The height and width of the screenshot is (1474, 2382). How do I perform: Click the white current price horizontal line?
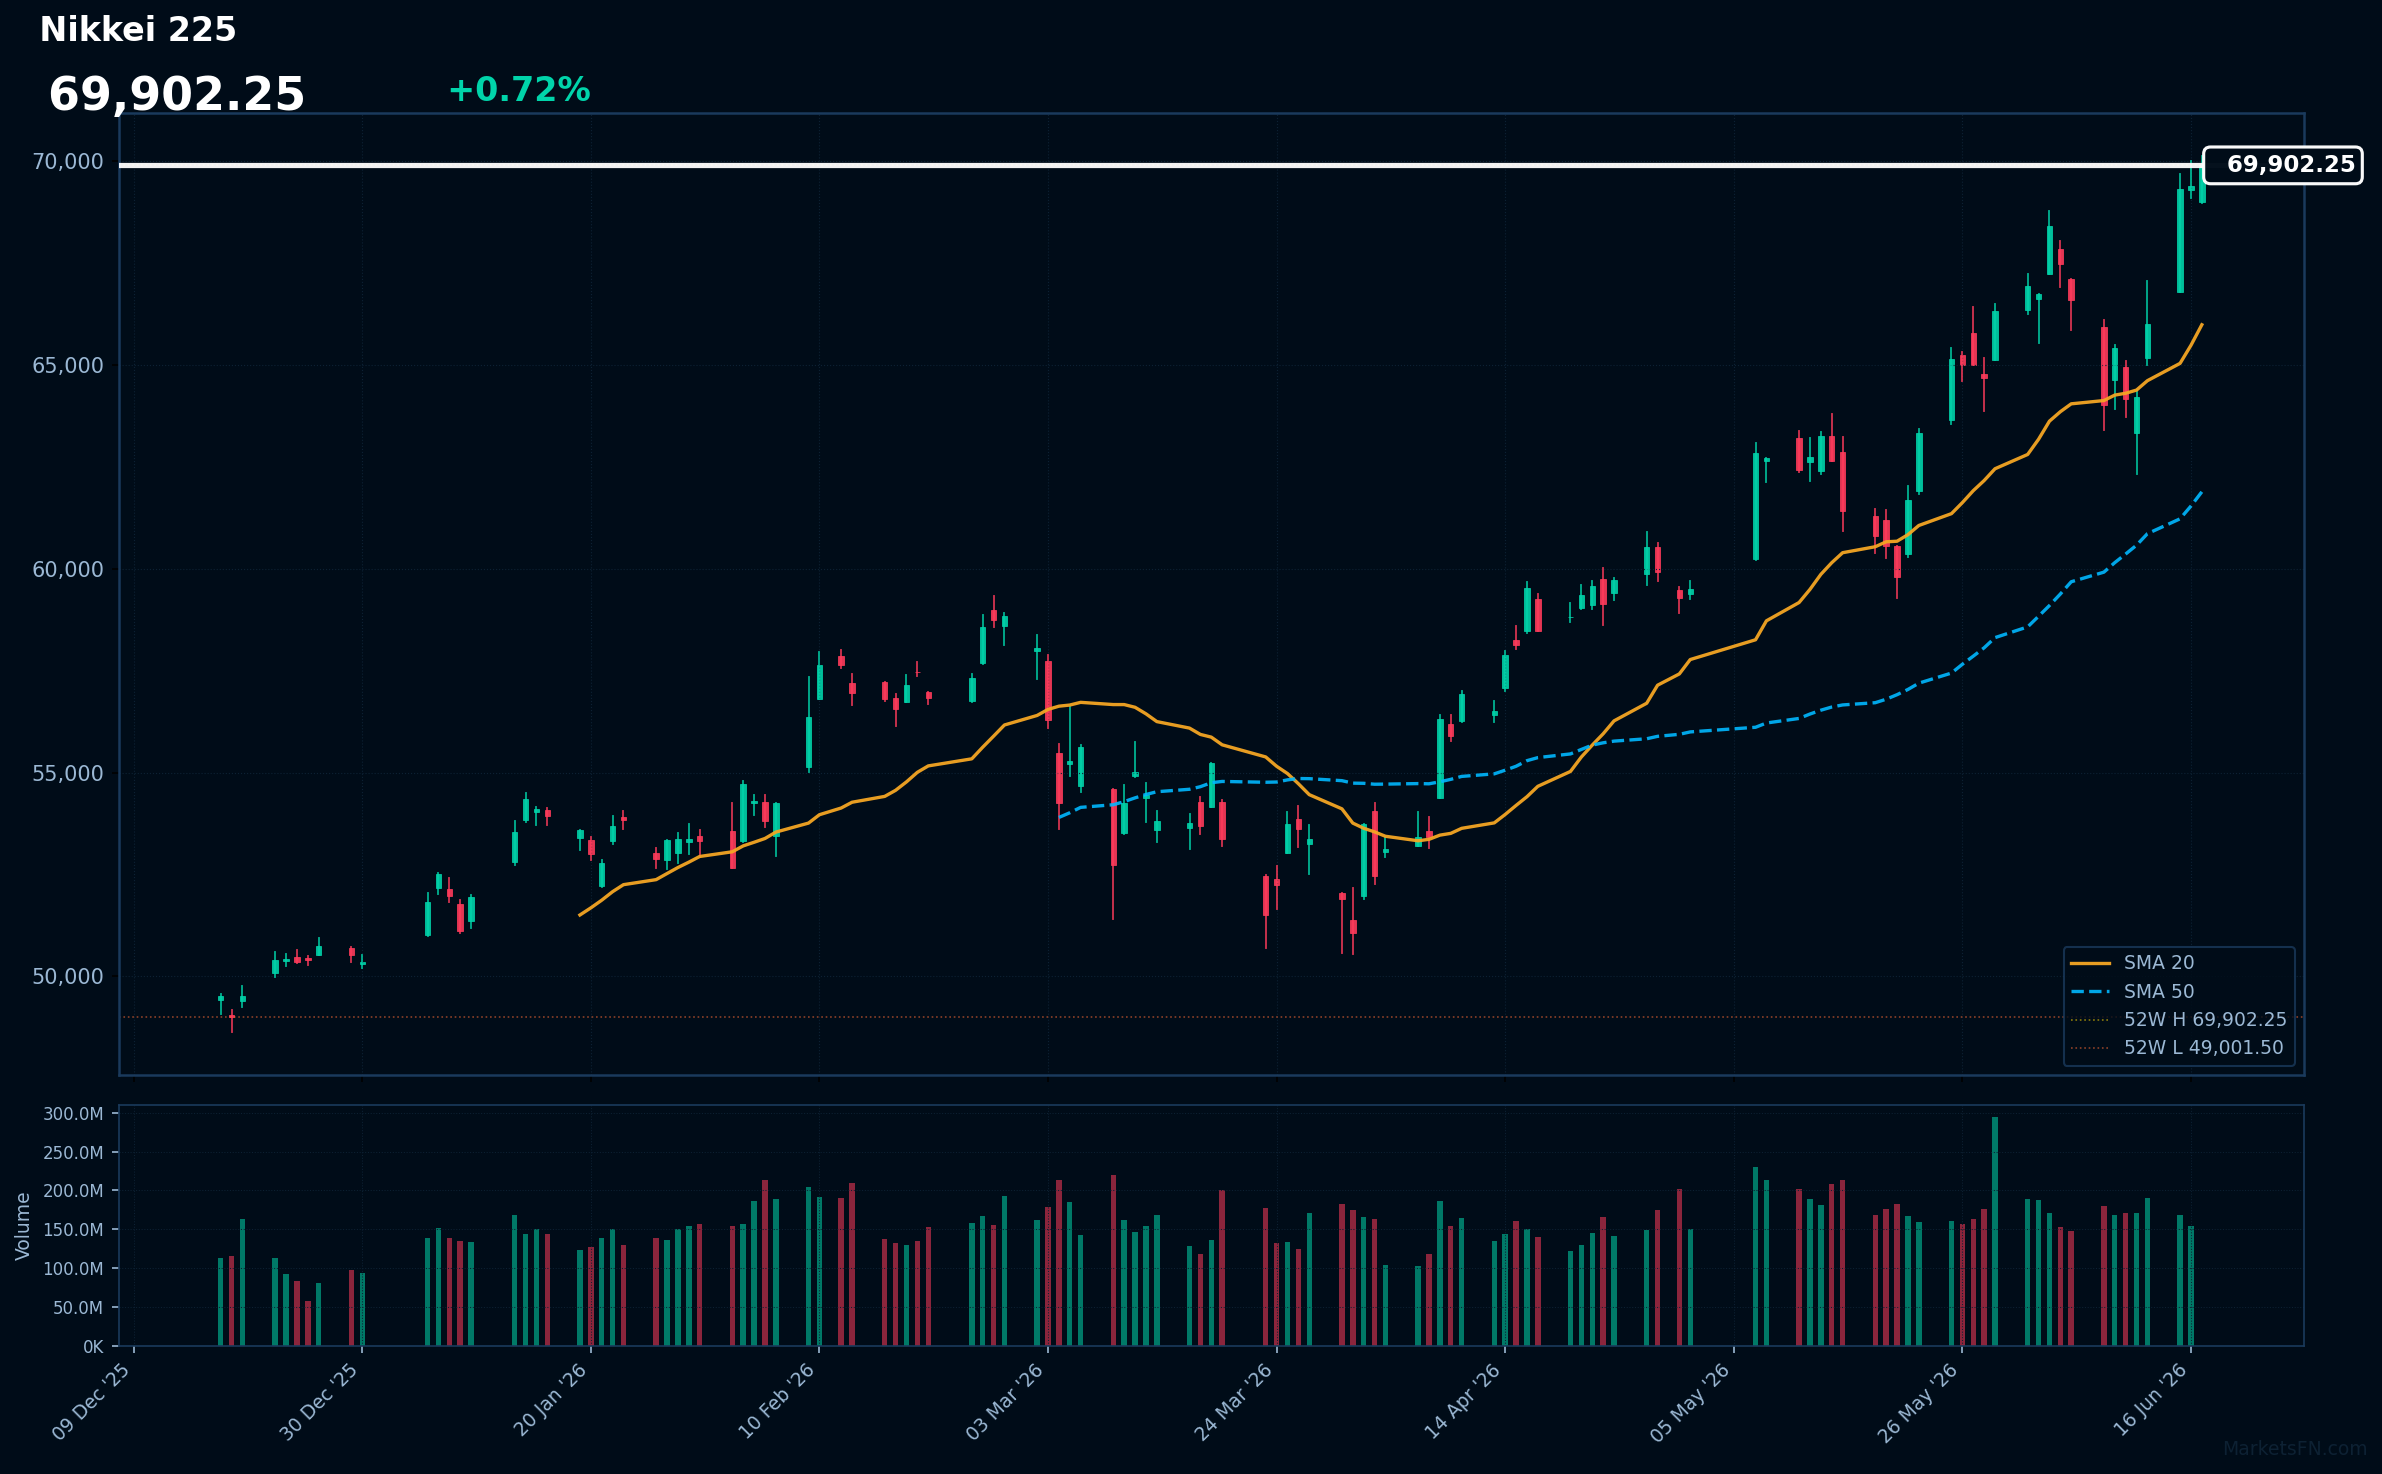tap(1160, 165)
